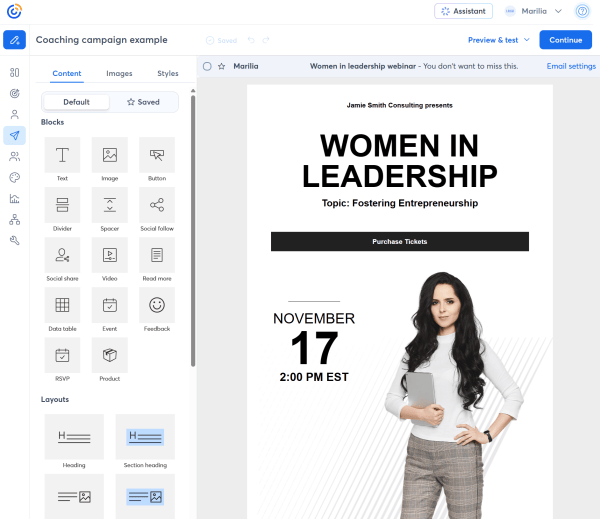
Task: Select the Divider block
Action: point(62,205)
